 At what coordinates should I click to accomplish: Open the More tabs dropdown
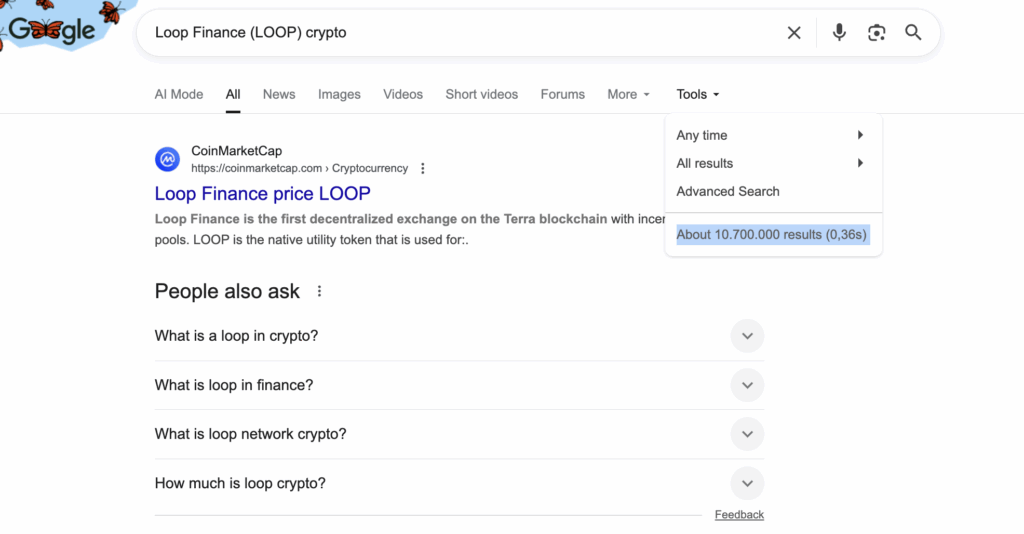pyautogui.click(x=628, y=94)
